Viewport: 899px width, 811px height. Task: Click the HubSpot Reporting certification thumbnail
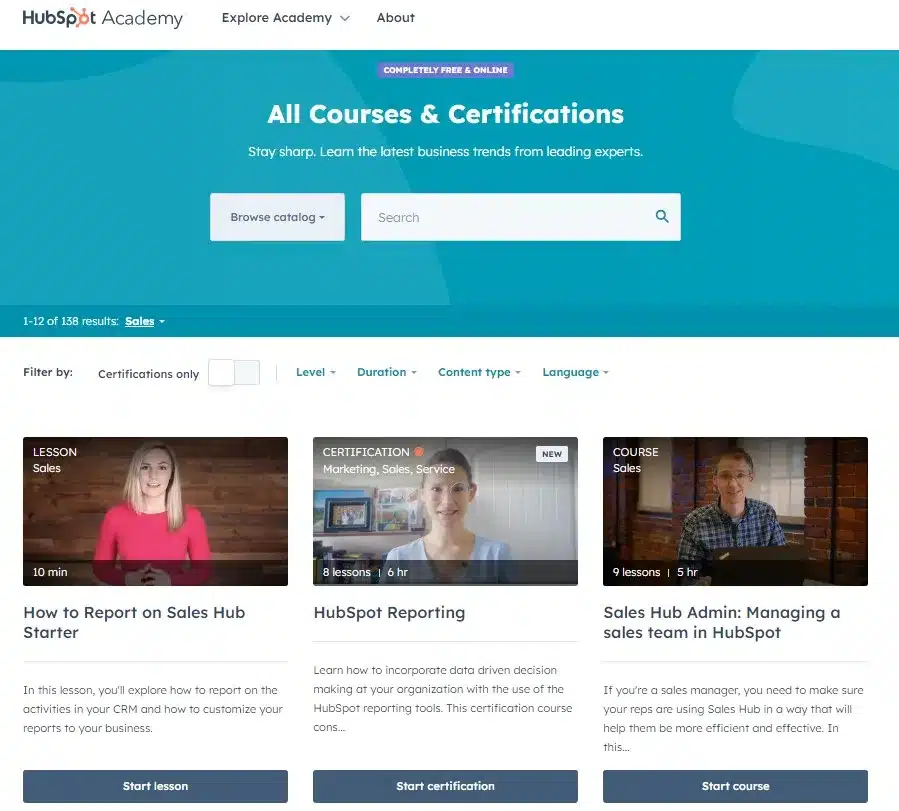tap(445, 511)
